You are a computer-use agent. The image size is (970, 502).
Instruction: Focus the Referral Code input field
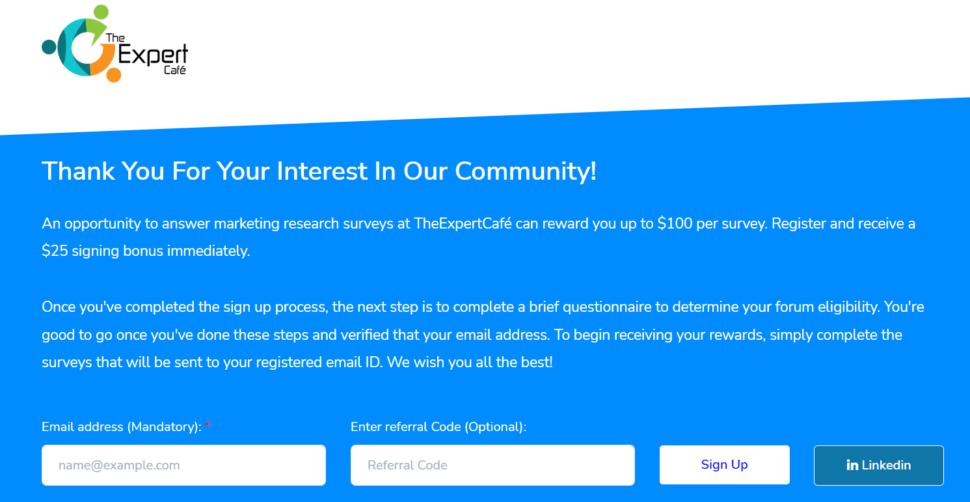492,465
